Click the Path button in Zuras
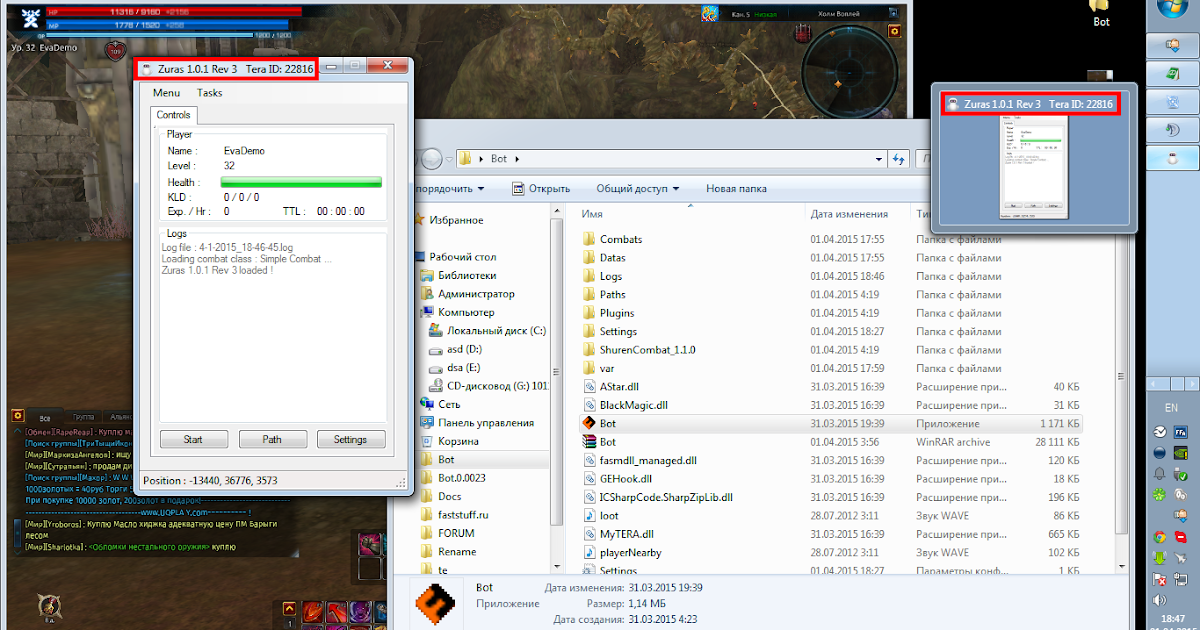This screenshot has height=630, width=1200. click(x=272, y=439)
